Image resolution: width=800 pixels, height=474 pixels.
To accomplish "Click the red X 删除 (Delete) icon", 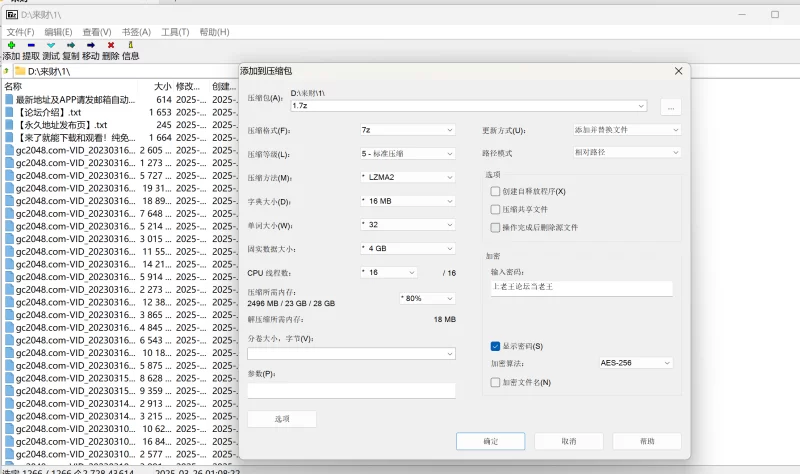I will [111, 45].
